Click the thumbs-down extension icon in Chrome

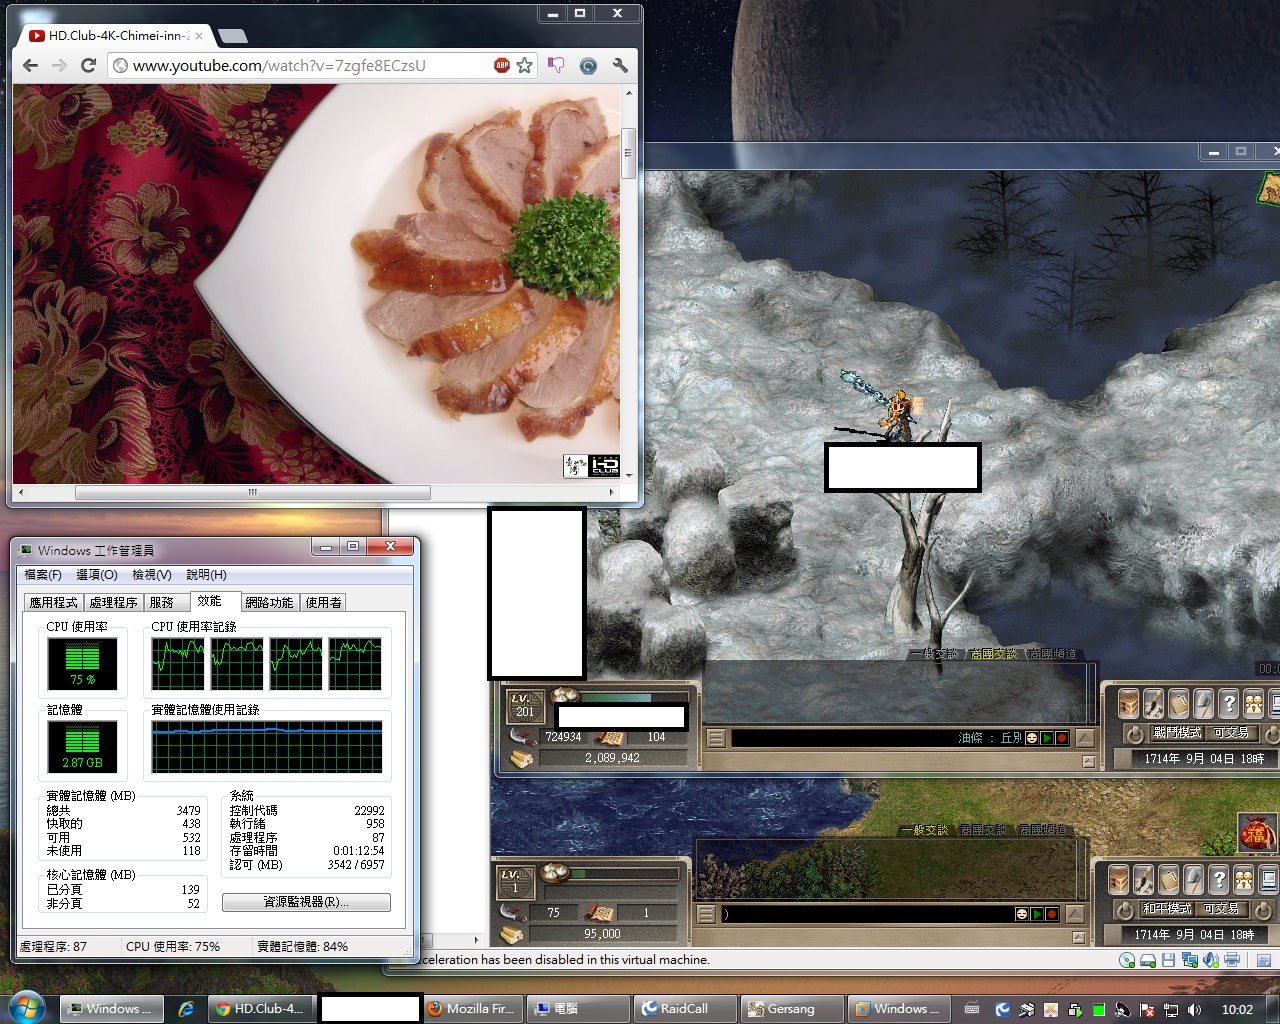pos(556,65)
